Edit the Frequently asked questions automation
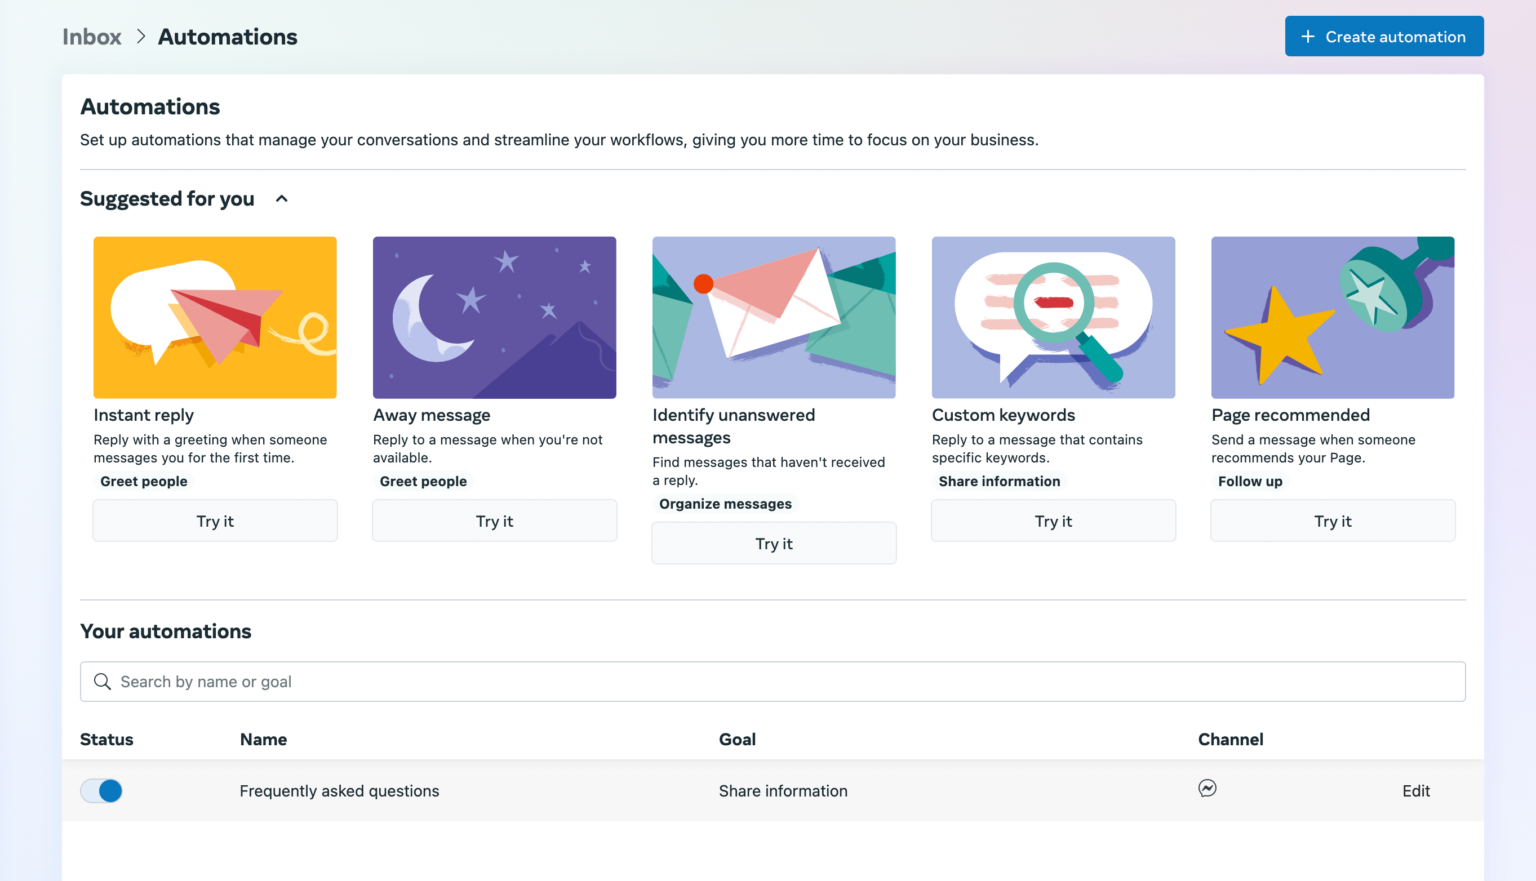The image size is (1536, 881). (x=1416, y=791)
